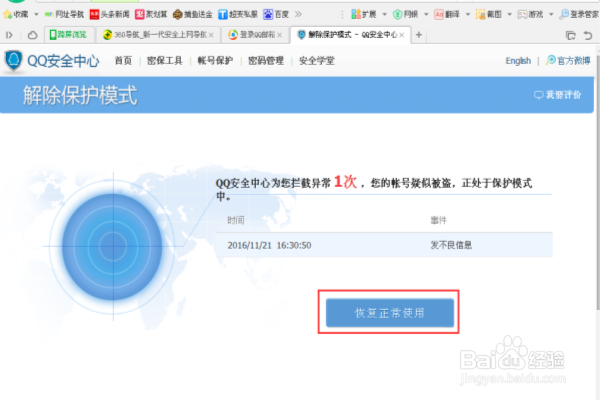Click the 我要评价 feedback link
Screen dimensions: 600x400
pyautogui.click(x=558, y=95)
